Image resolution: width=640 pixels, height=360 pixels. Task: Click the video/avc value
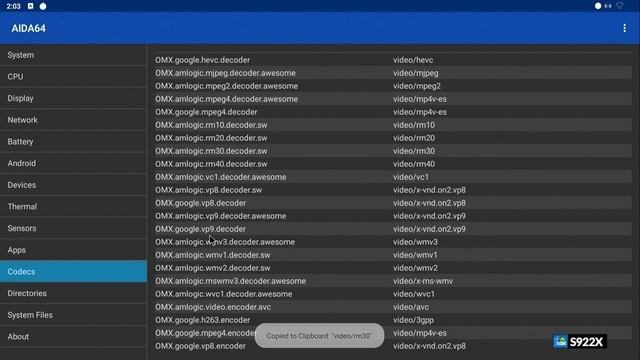tap(411, 307)
